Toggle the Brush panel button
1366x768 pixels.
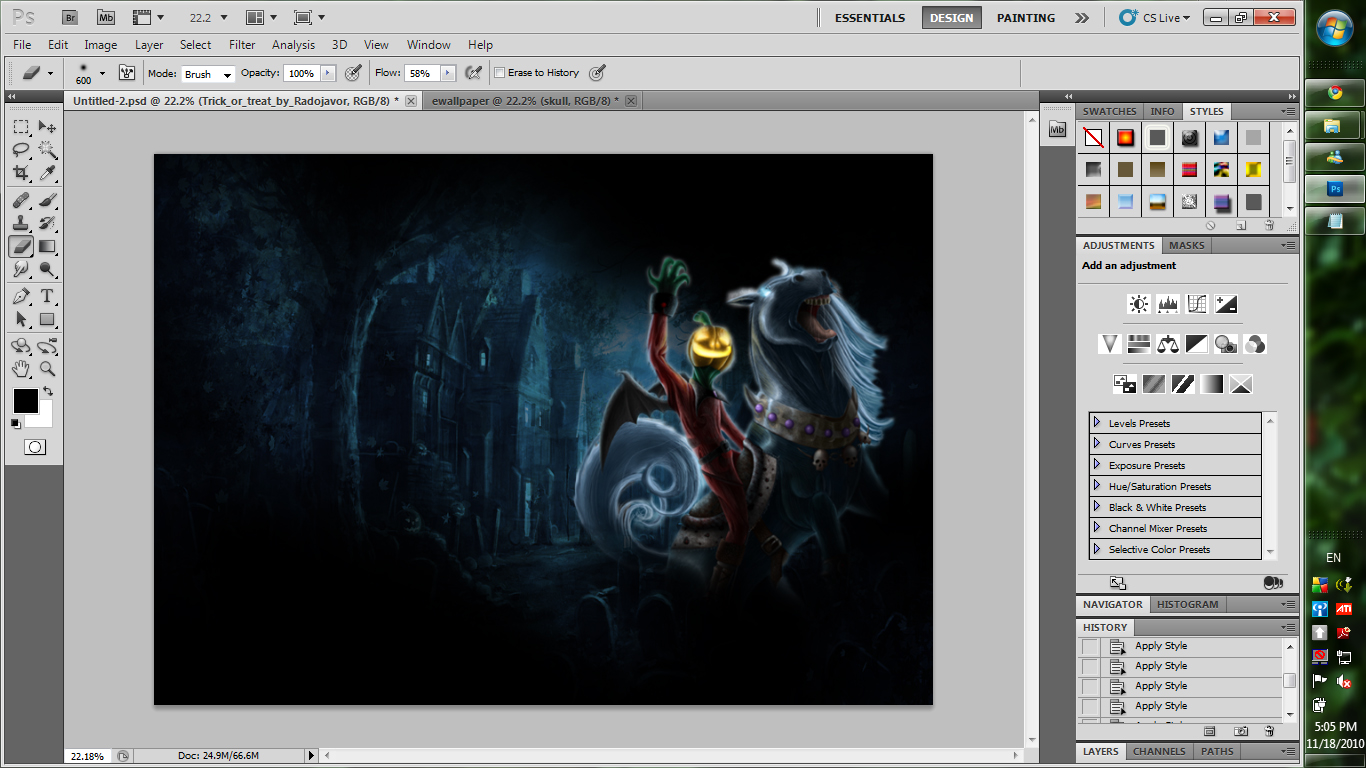(127, 73)
